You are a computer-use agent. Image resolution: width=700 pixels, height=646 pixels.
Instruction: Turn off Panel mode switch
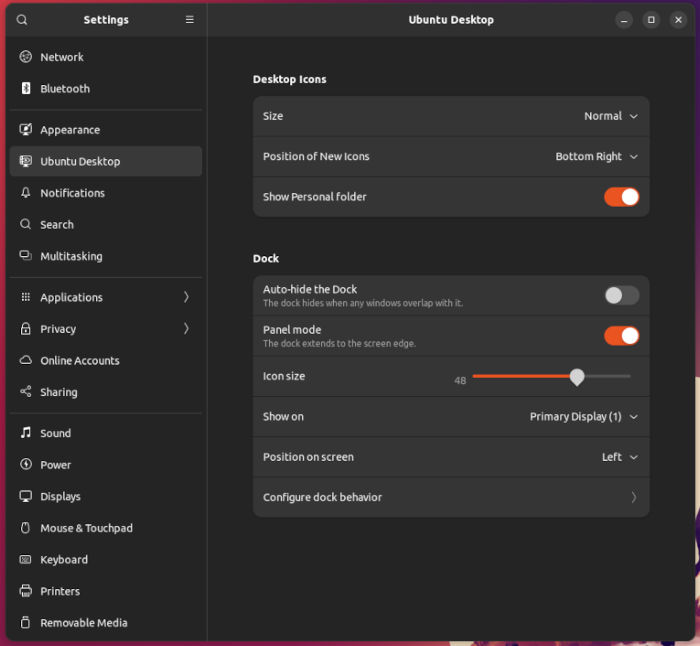621,336
